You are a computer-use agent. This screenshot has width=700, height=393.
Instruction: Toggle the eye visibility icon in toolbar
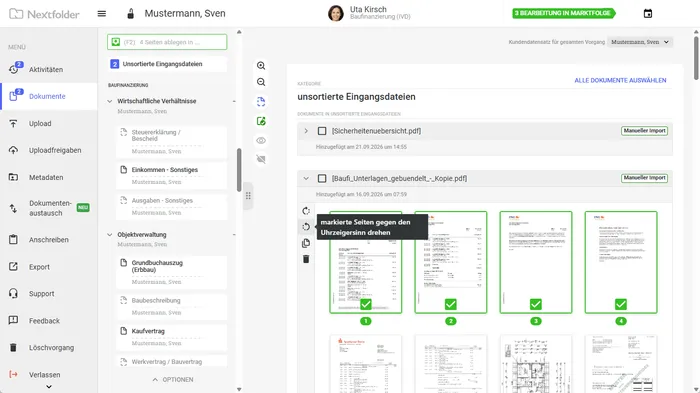click(x=261, y=141)
